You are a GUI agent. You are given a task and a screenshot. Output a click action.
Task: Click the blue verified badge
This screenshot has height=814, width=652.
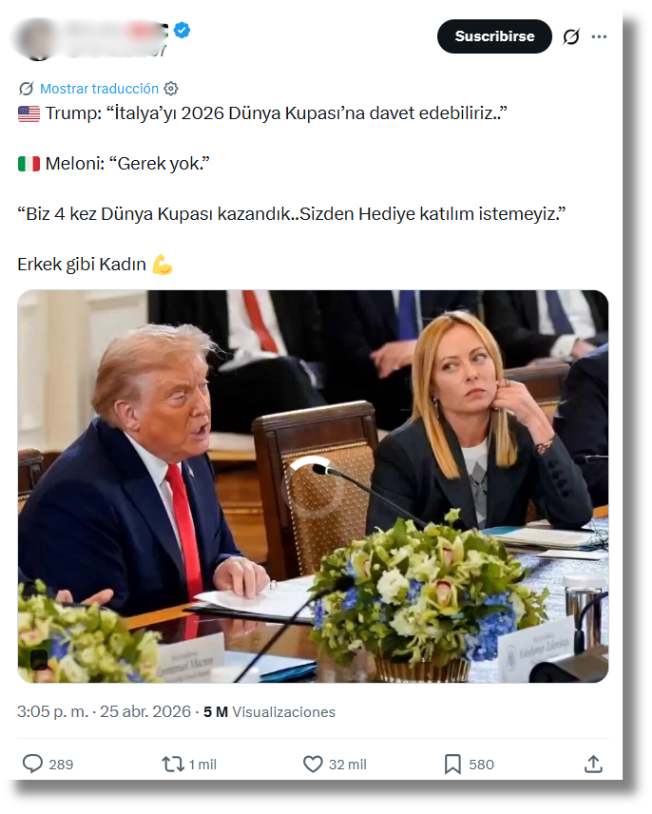182,30
